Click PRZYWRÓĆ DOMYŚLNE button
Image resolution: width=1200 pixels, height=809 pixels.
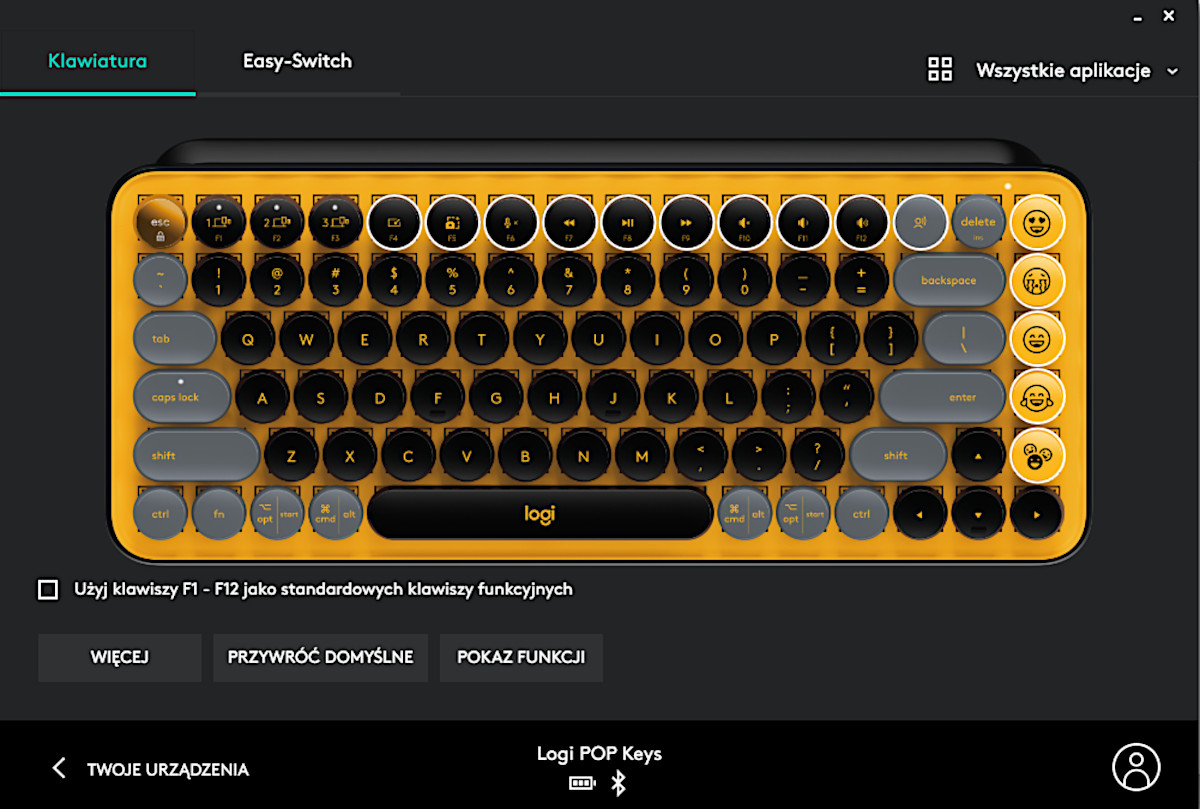(320, 657)
